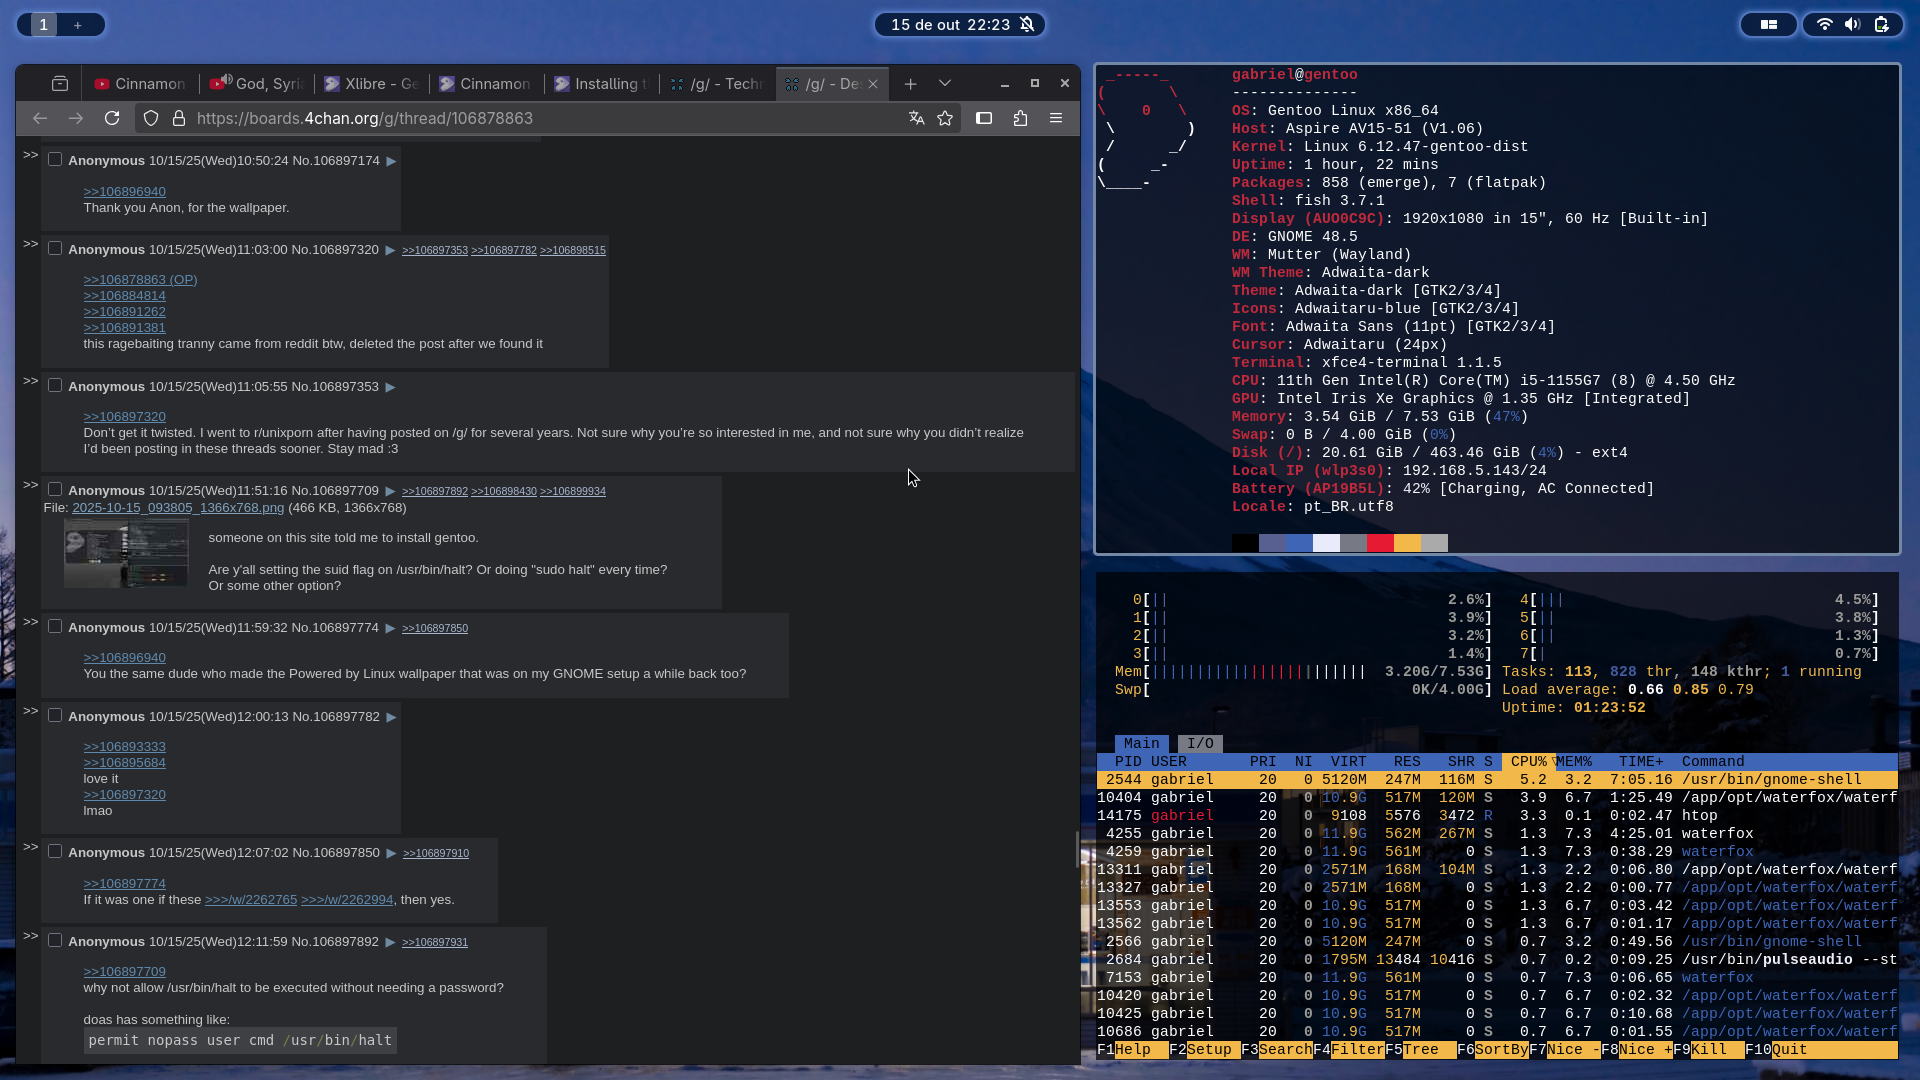Screen dimensions: 1920x1080
Task: Select the I/O tab in htop
Action: point(1199,743)
